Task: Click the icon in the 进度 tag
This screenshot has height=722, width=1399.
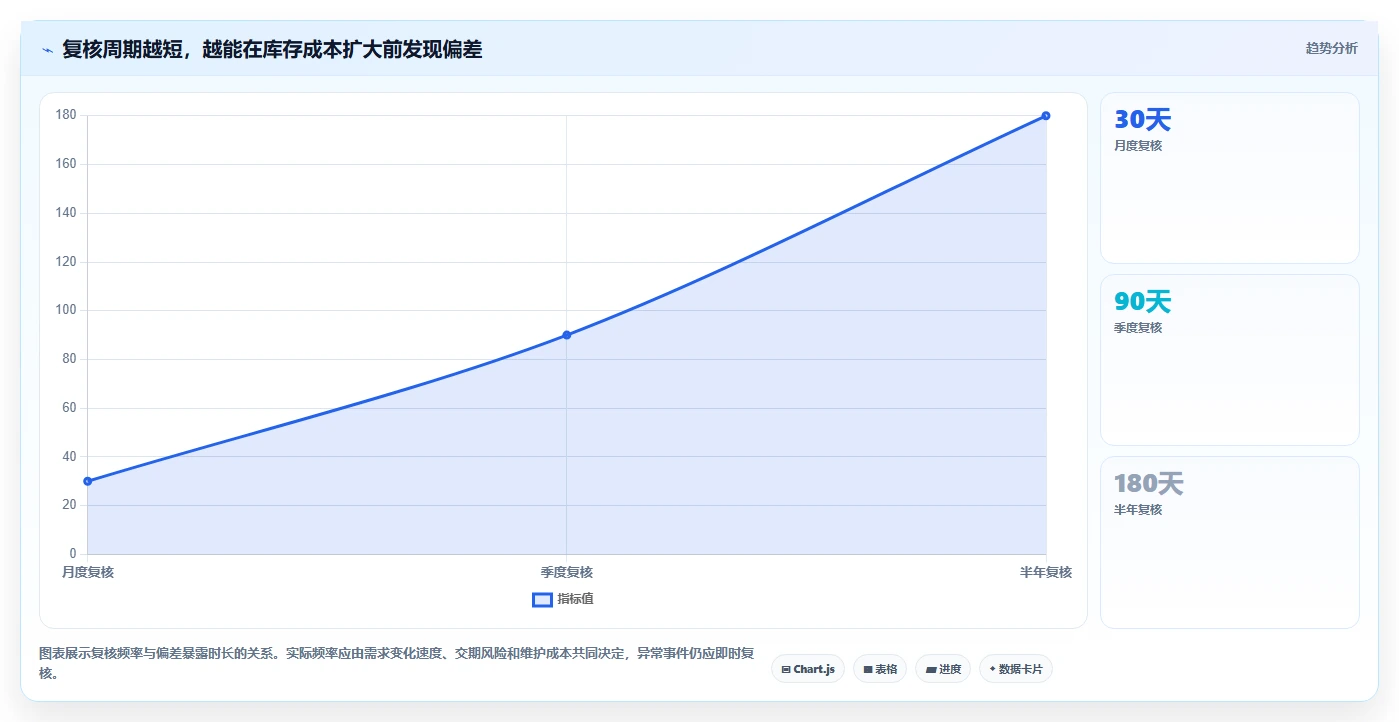Action: (x=931, y=669)
